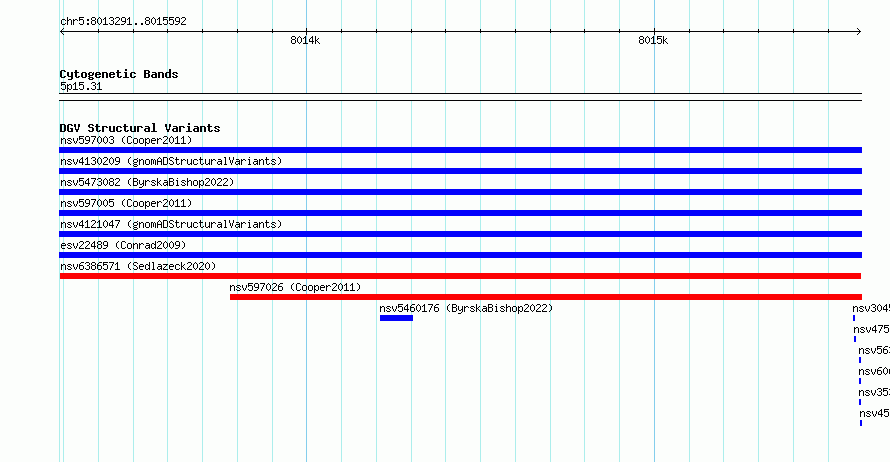Click the 5p15.31 cytogenetic band bar
890x462 pixels.
460,97
